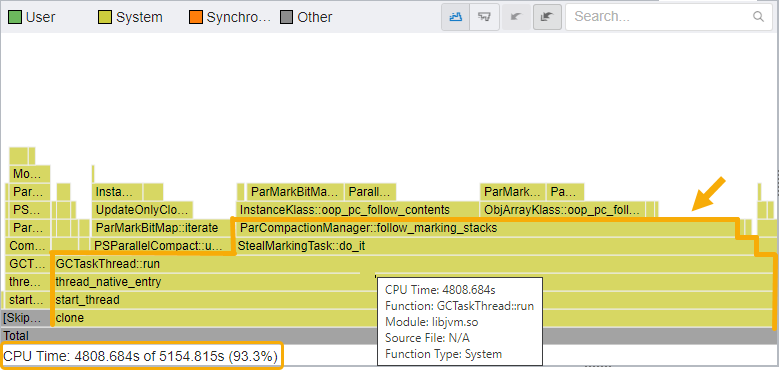Toggle the green User legend swatch
The width and height of the screenshot is (779, 370).
[15, 17]
